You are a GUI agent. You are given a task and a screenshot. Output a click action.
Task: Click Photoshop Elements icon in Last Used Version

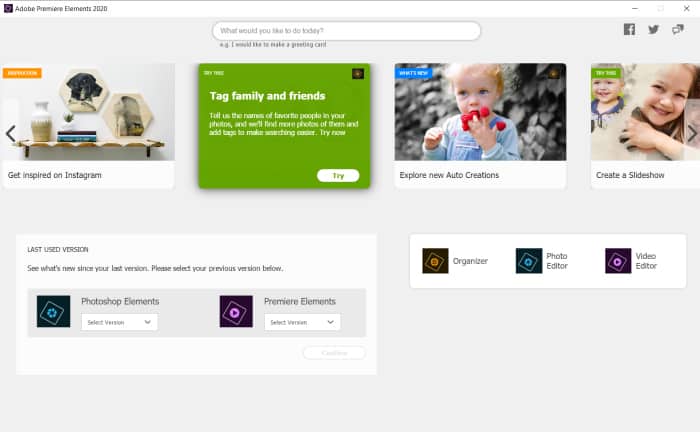click(54, 312)
